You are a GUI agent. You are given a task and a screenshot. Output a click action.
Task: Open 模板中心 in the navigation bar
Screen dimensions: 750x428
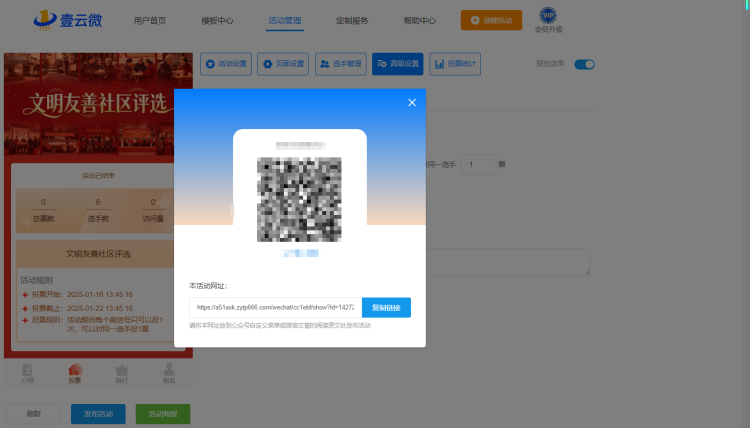click(217, 21)
